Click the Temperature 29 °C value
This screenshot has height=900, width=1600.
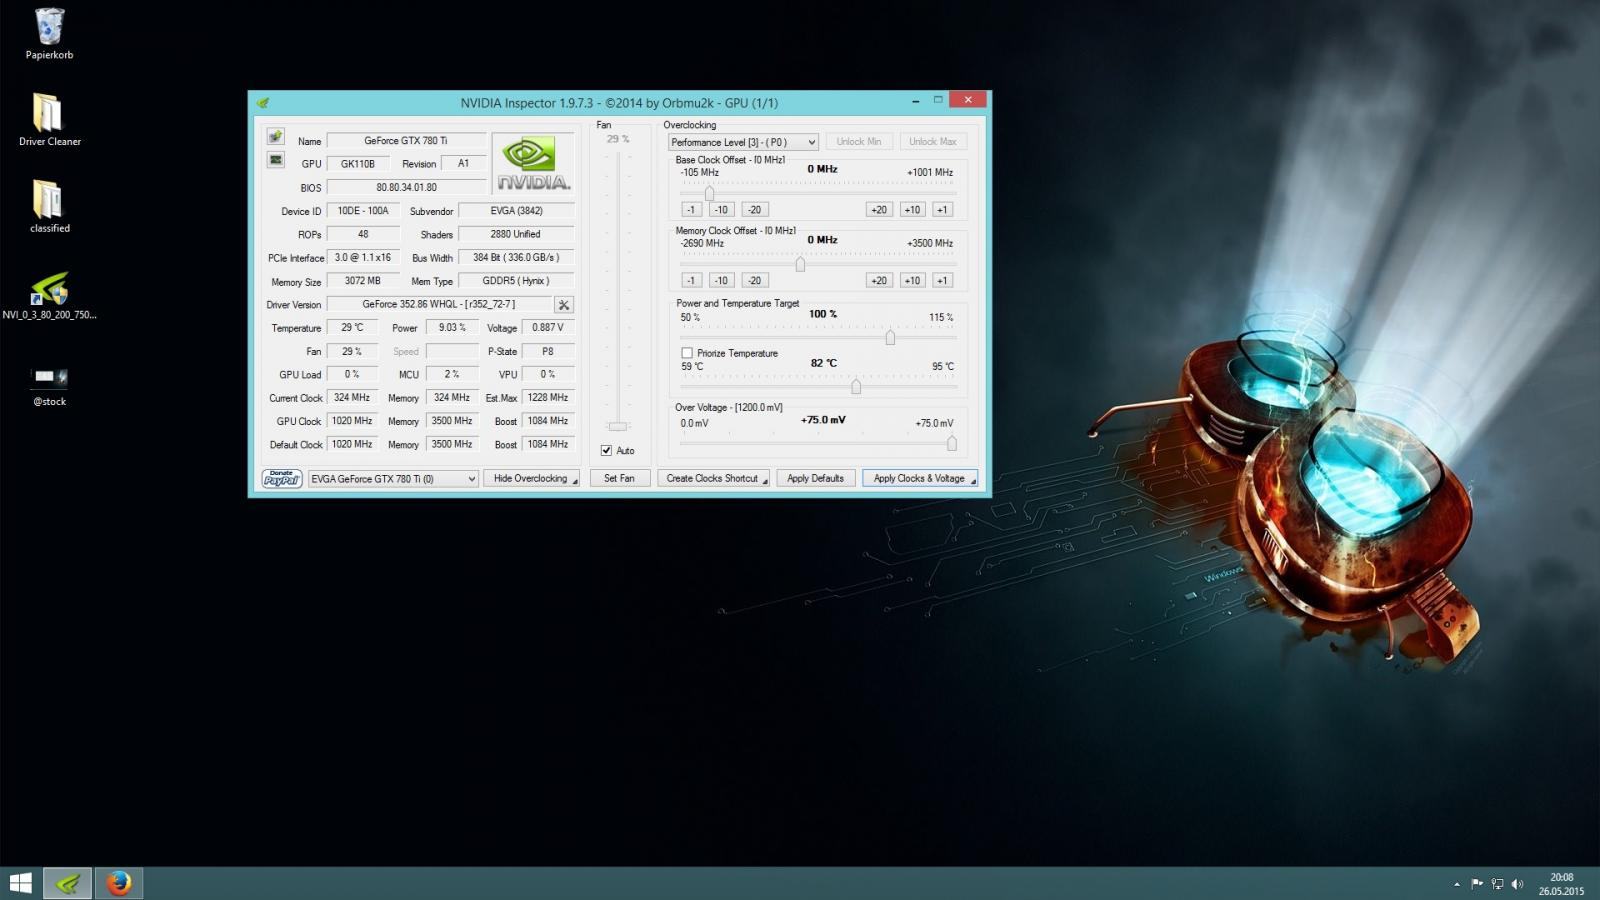pos(352,327)
